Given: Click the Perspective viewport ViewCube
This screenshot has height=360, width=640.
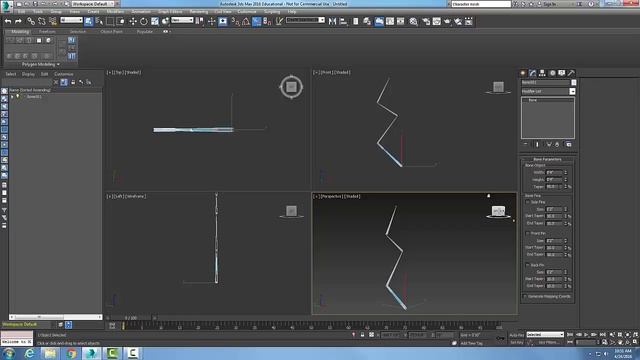Looking at the screenshot, I should coord(498,211).
